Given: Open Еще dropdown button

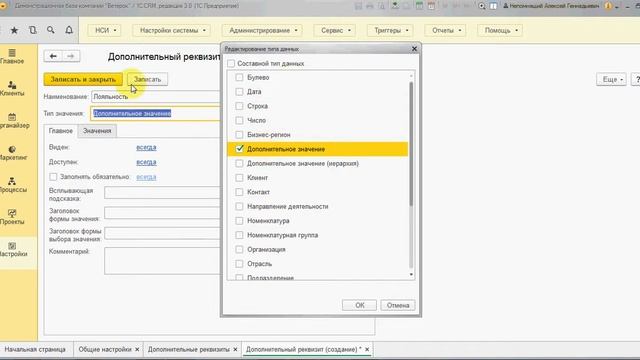Looking at the screenshot, I should point(611,79).
